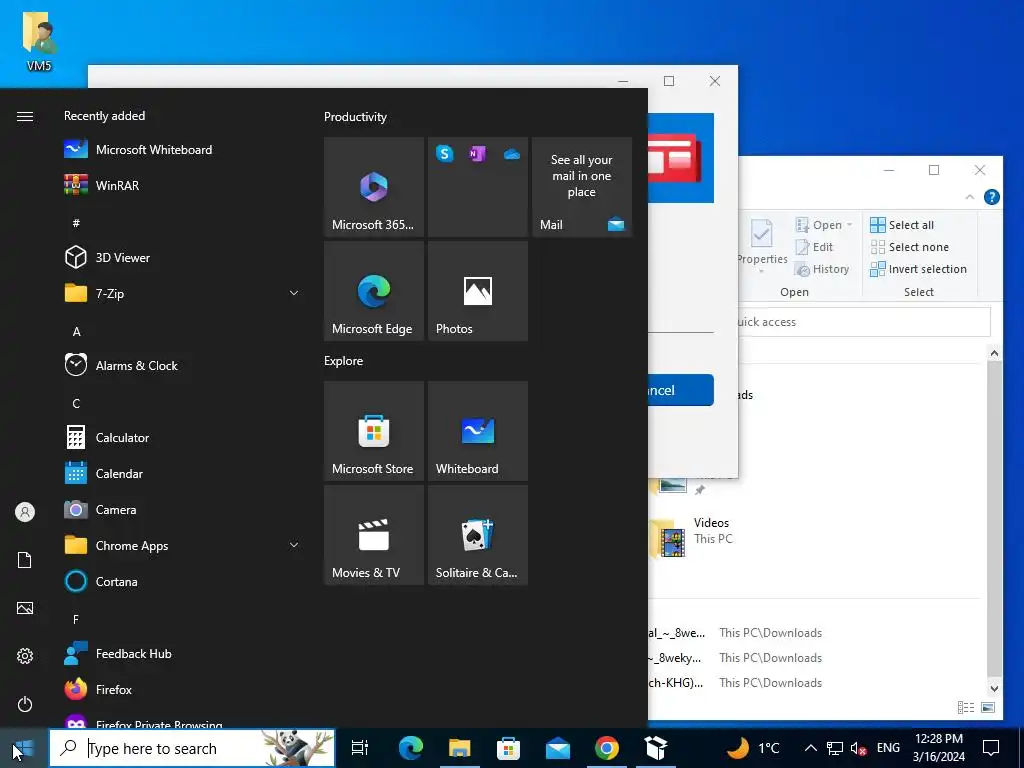Open OneDrive from the Office tile group
The image size is (1024, 768).
coord(511,154)
